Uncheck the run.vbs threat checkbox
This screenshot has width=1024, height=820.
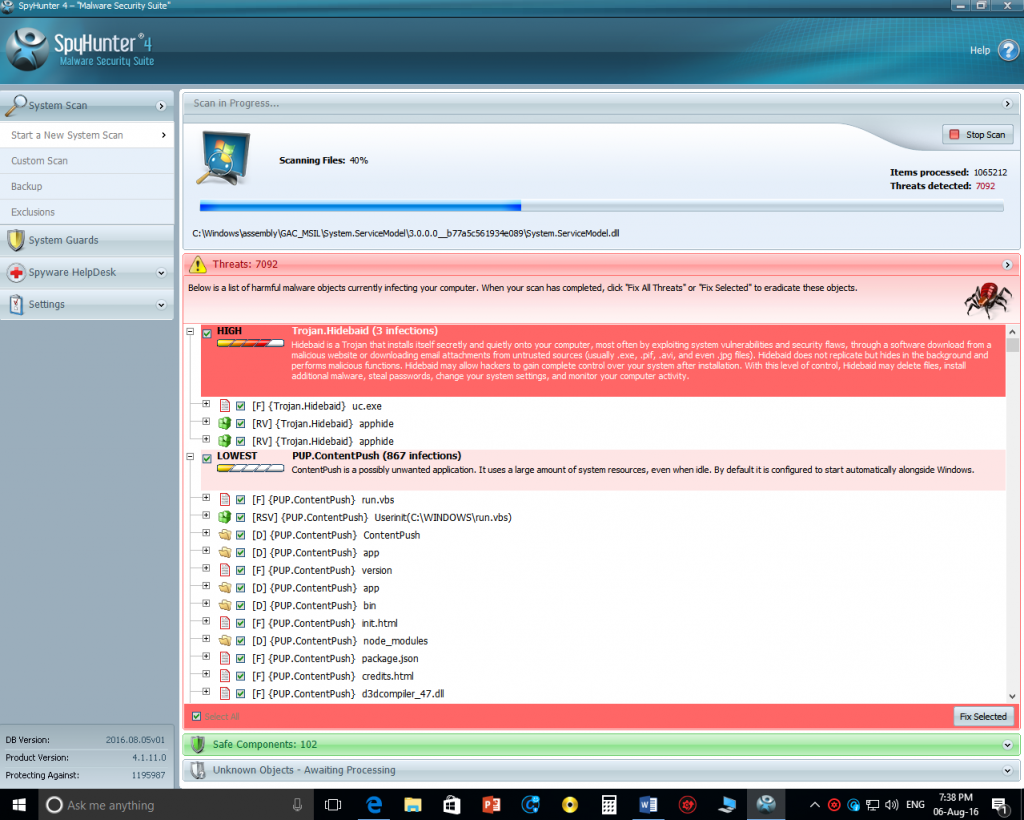coord(240,500)
